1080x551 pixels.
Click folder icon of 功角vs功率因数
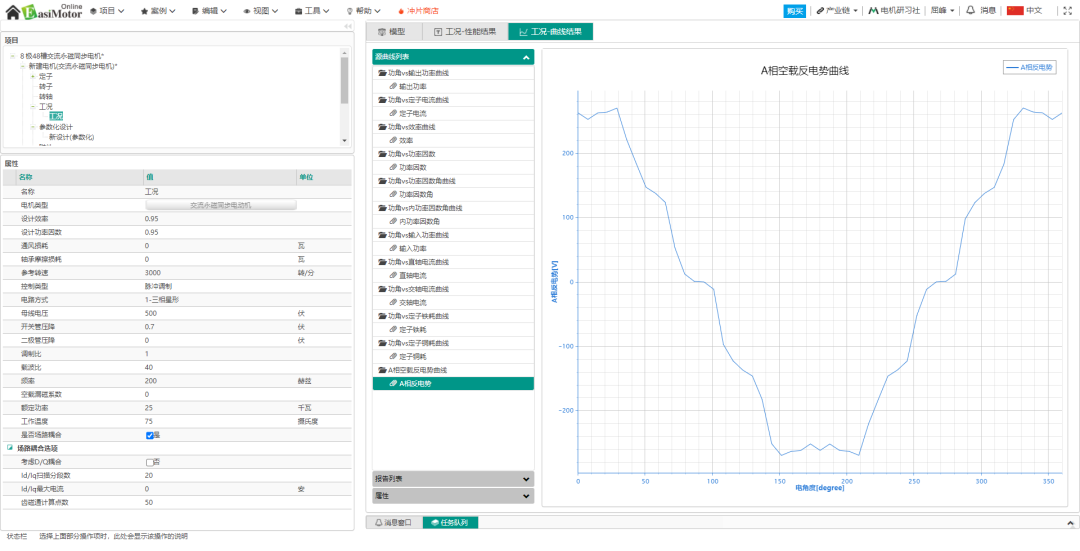pos(382,154)
